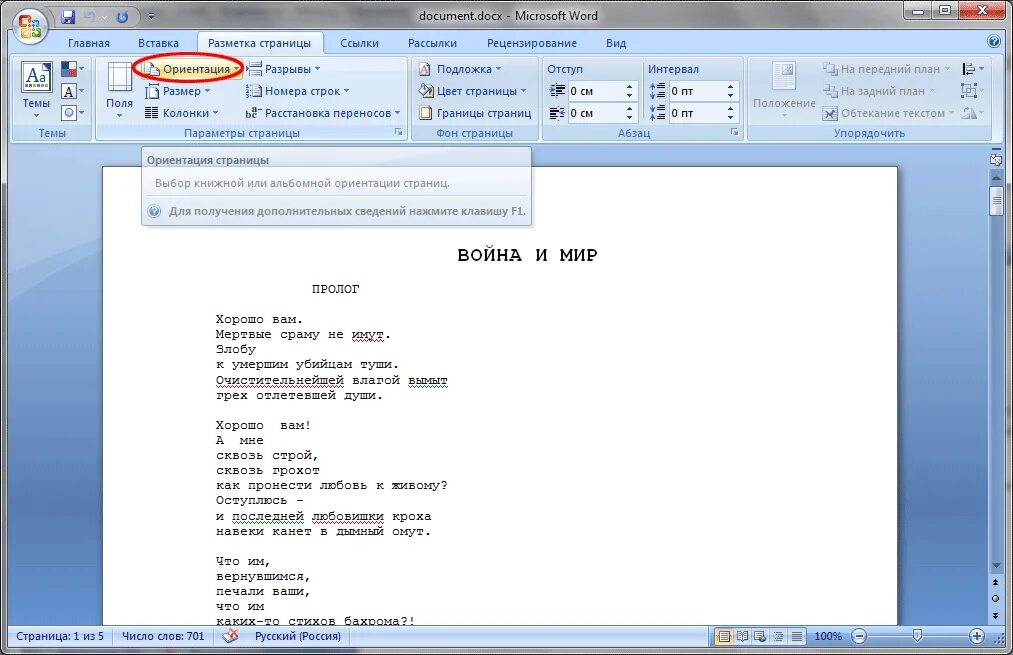Click the zoom slider handle
The height and width of the screenshot is (655, 1013).
pyautogui.click(x=917, y=636)
